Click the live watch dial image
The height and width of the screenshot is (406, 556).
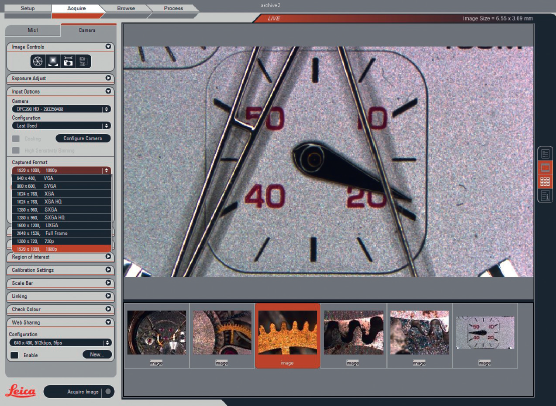coord(328,162)
